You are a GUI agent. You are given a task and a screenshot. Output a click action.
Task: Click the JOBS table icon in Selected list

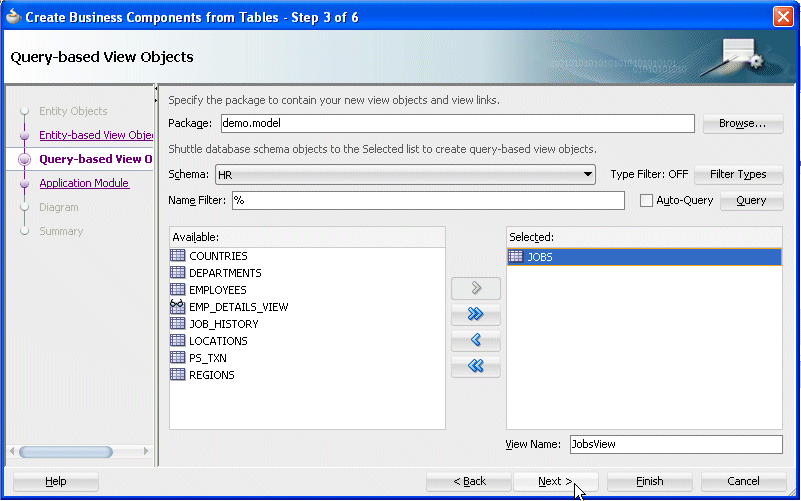(516, 256)
